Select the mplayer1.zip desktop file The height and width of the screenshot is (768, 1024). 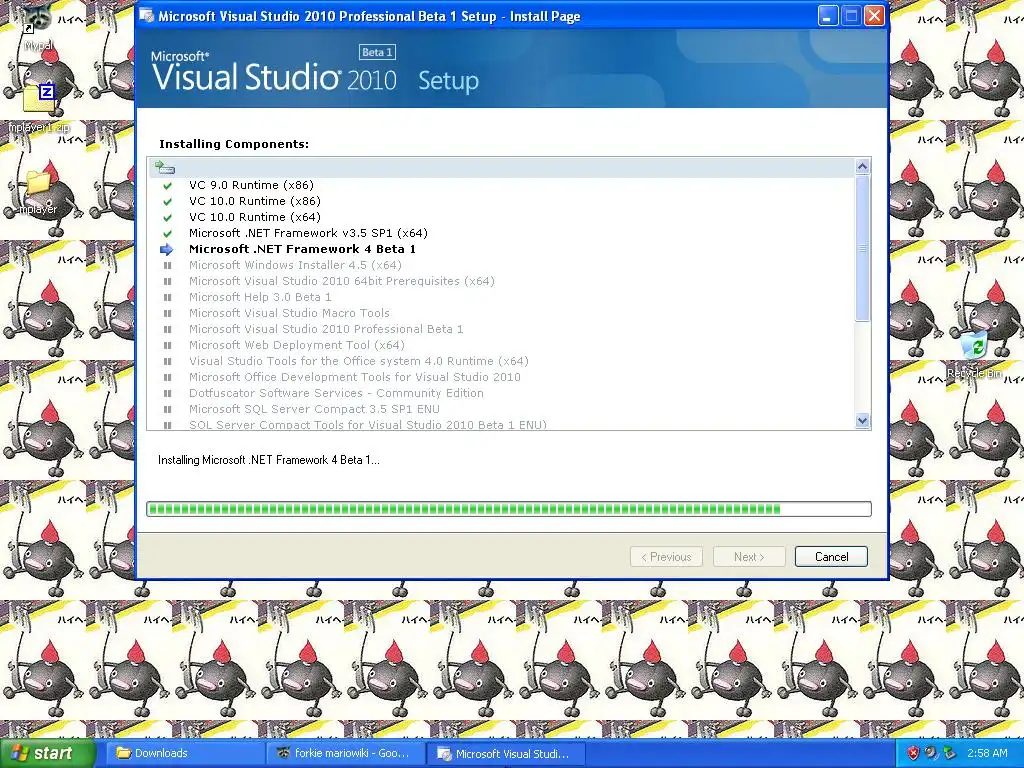pos(38,108)
